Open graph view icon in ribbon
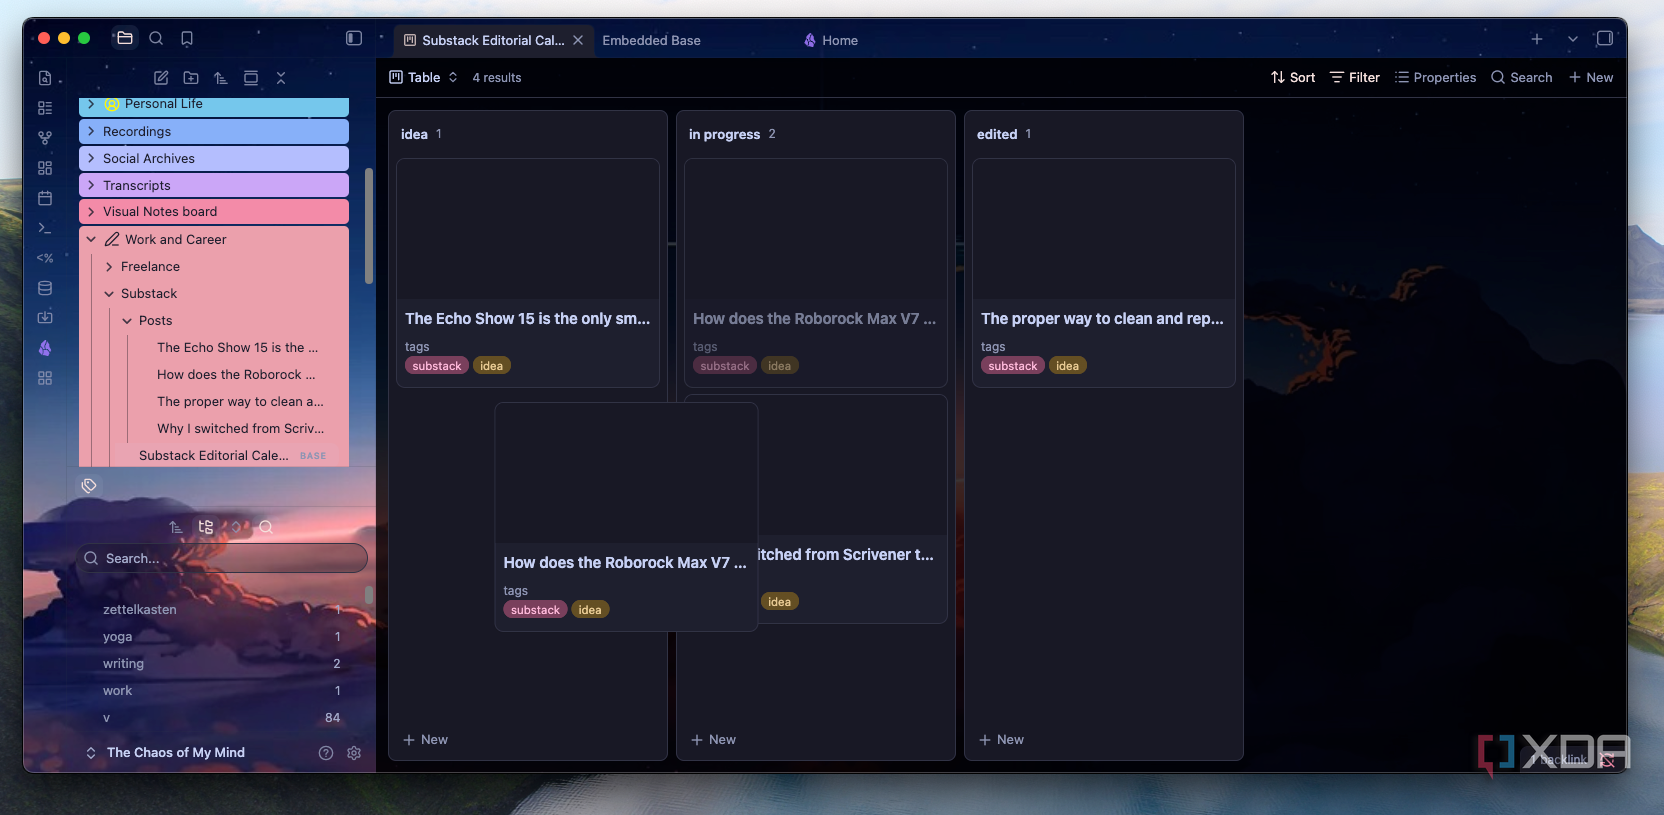The image size is (1664, 815). pyautogui.click(x=45, y=138)
